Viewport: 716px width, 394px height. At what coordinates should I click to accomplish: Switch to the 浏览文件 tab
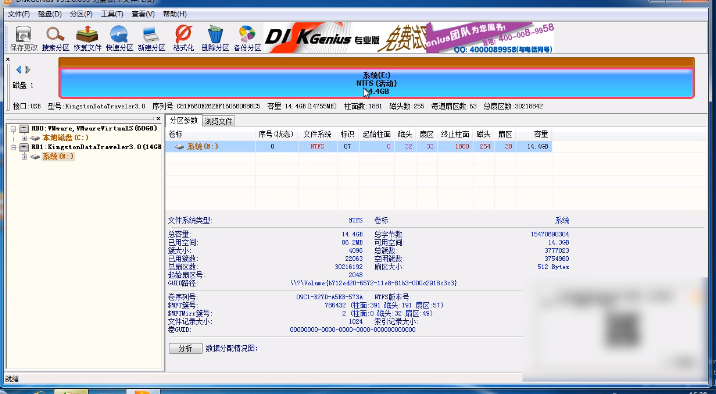(218, 121)
